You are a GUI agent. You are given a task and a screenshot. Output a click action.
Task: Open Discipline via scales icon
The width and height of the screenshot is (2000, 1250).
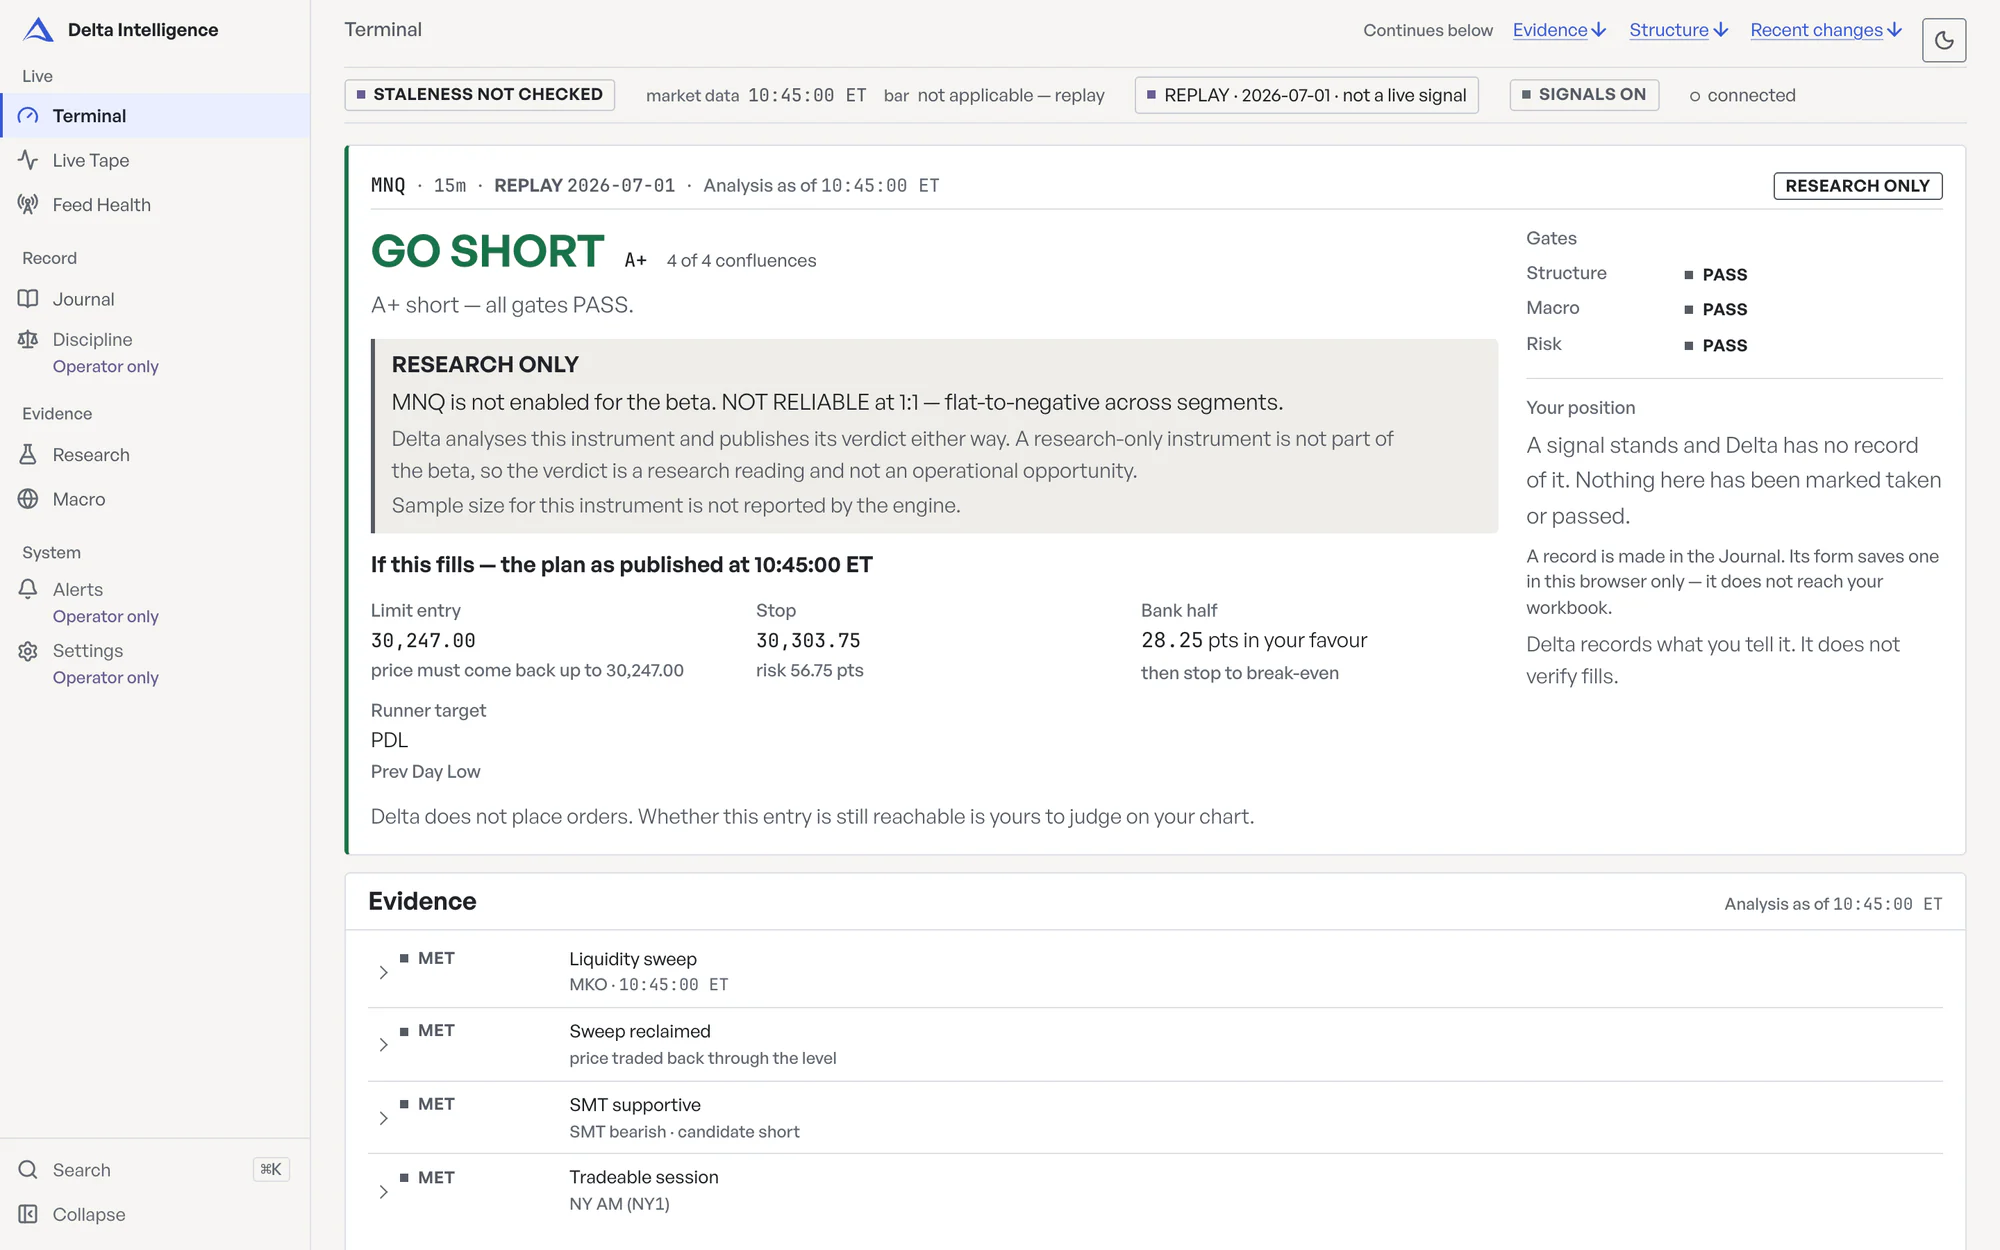(28, 340)
